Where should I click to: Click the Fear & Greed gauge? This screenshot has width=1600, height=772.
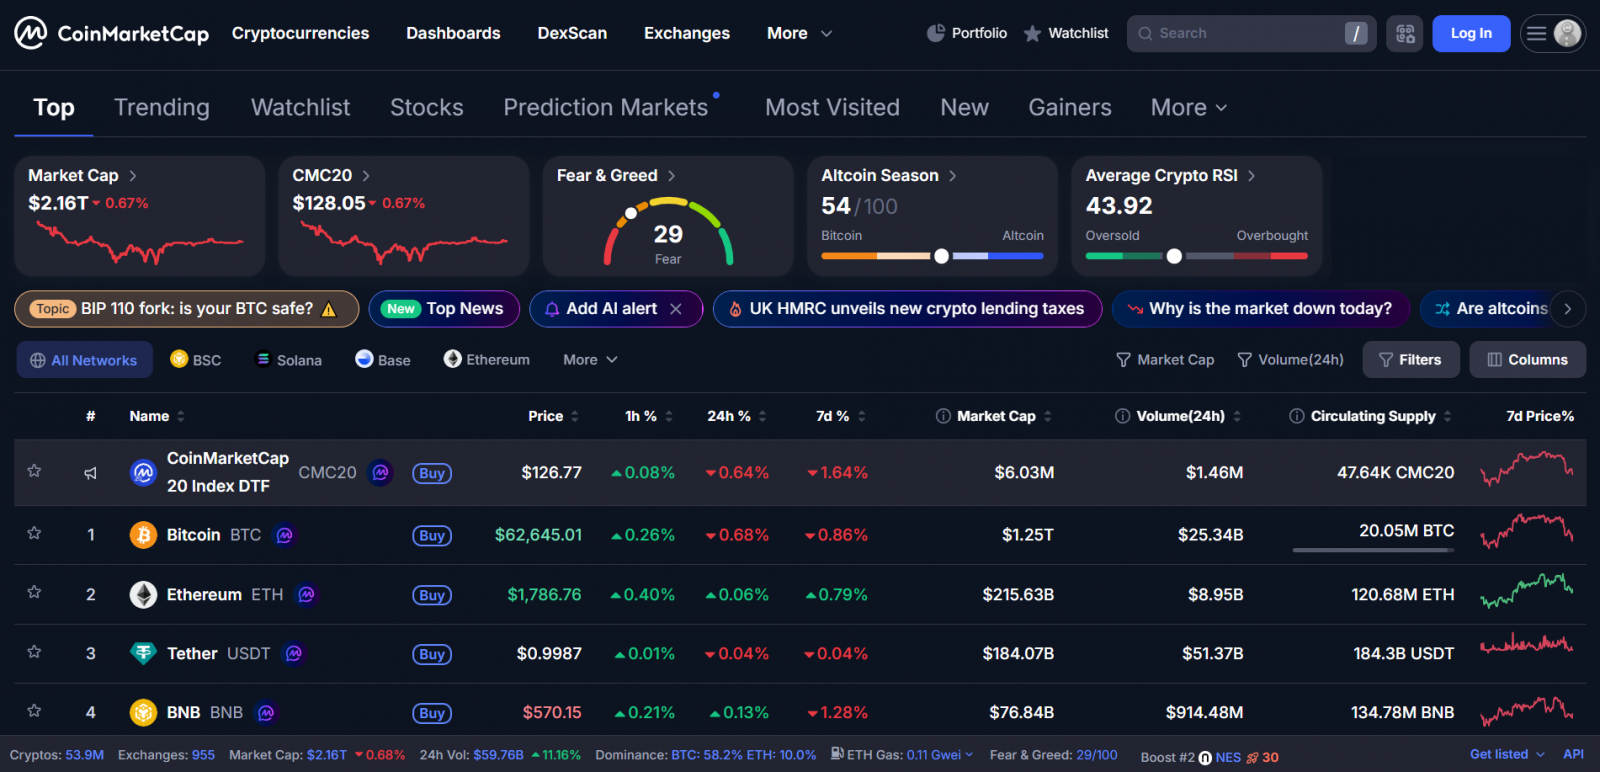[668, 232]
